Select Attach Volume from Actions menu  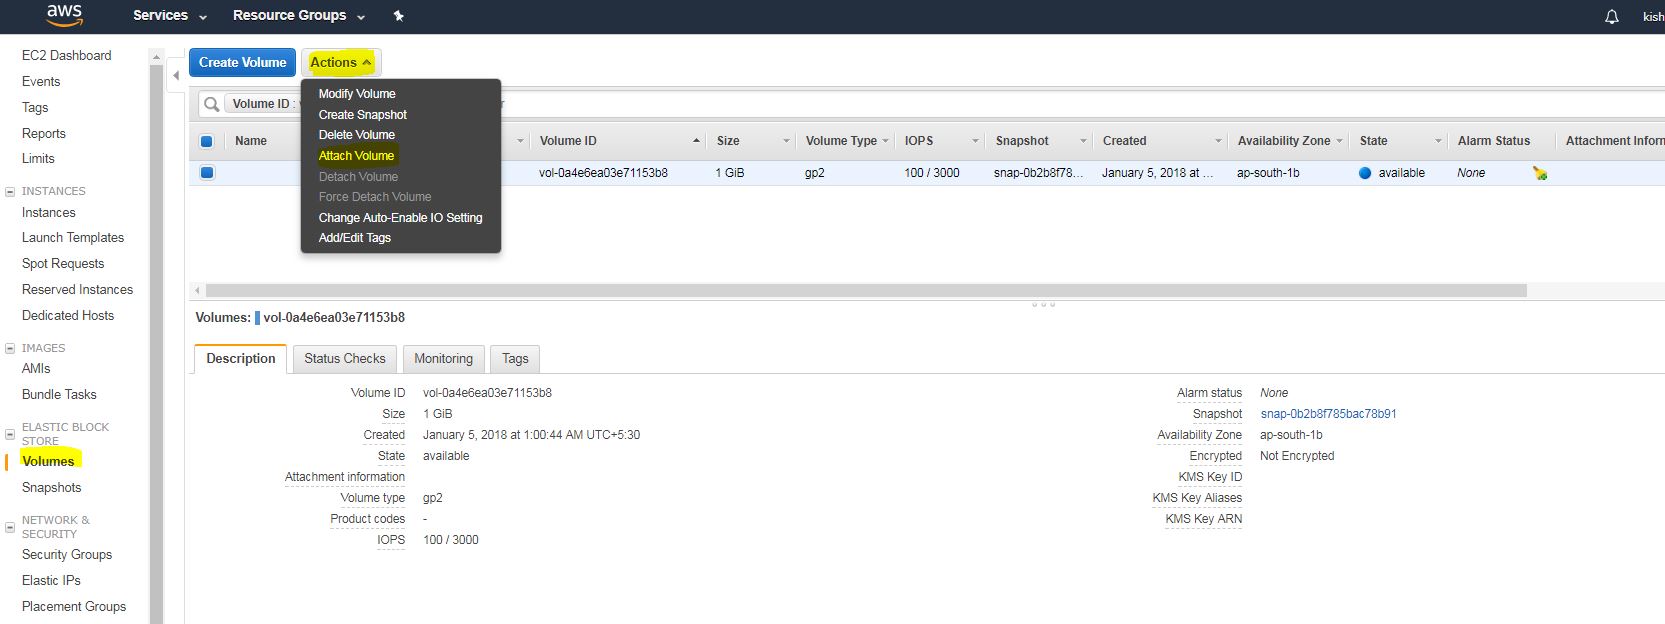[356, 156]
